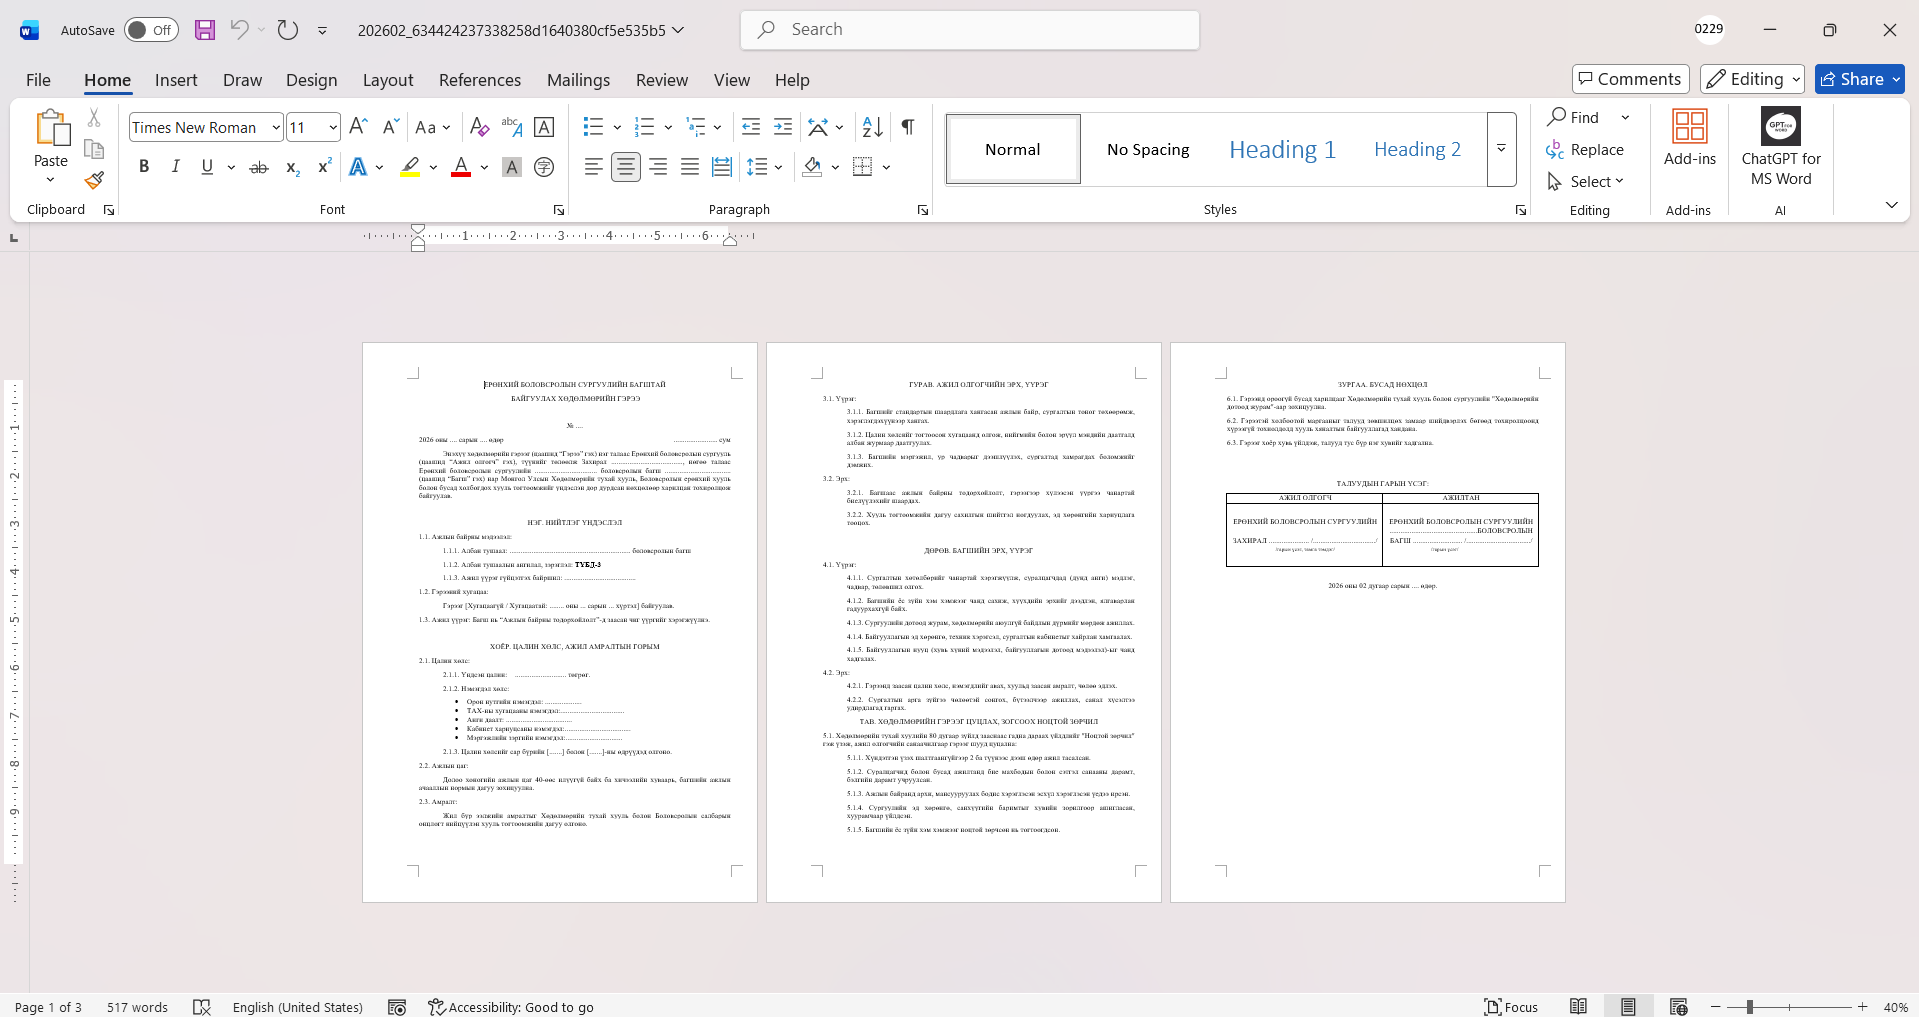Click the Clear All Formatting icon
The height and width of the screenshot is (1017, 1919).
click(479, 127)
